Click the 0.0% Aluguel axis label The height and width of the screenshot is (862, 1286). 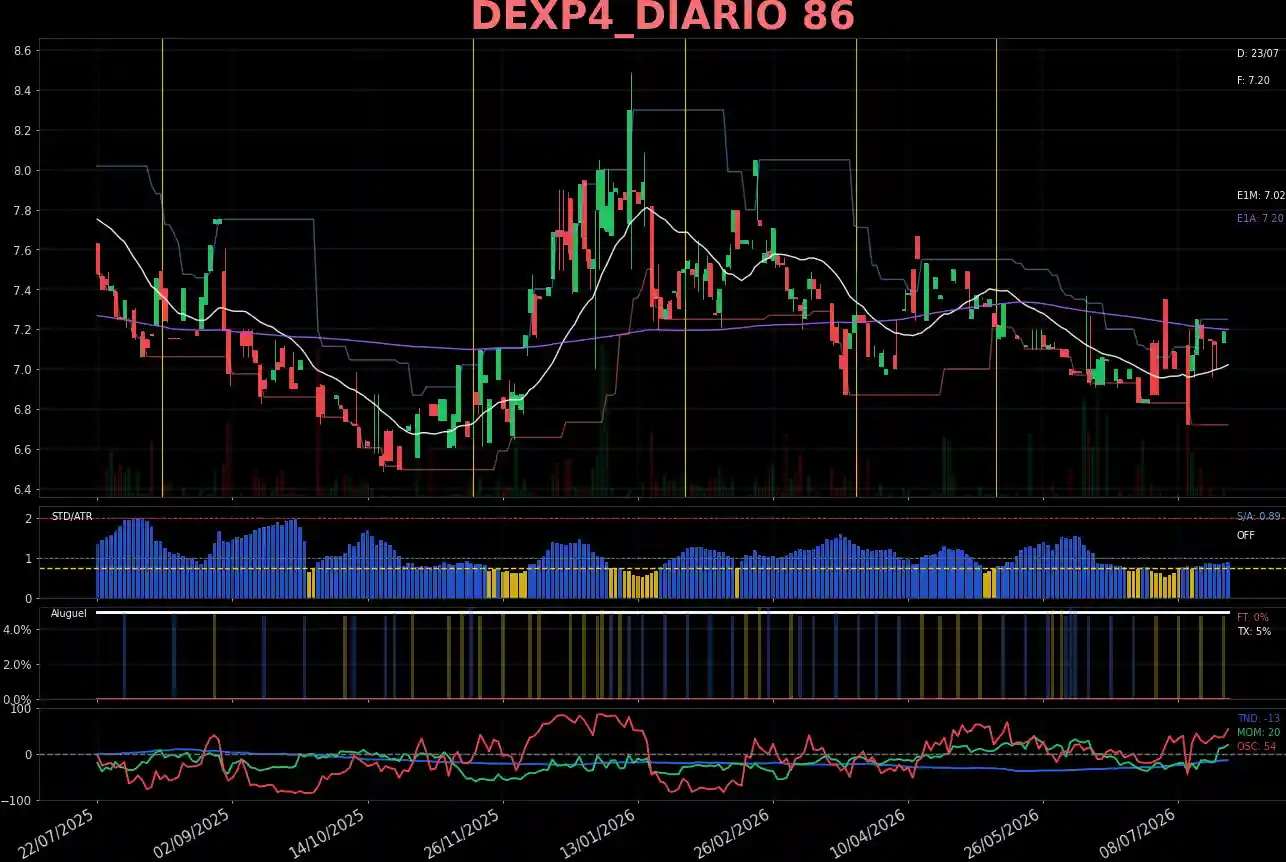[x=19, y=700]
